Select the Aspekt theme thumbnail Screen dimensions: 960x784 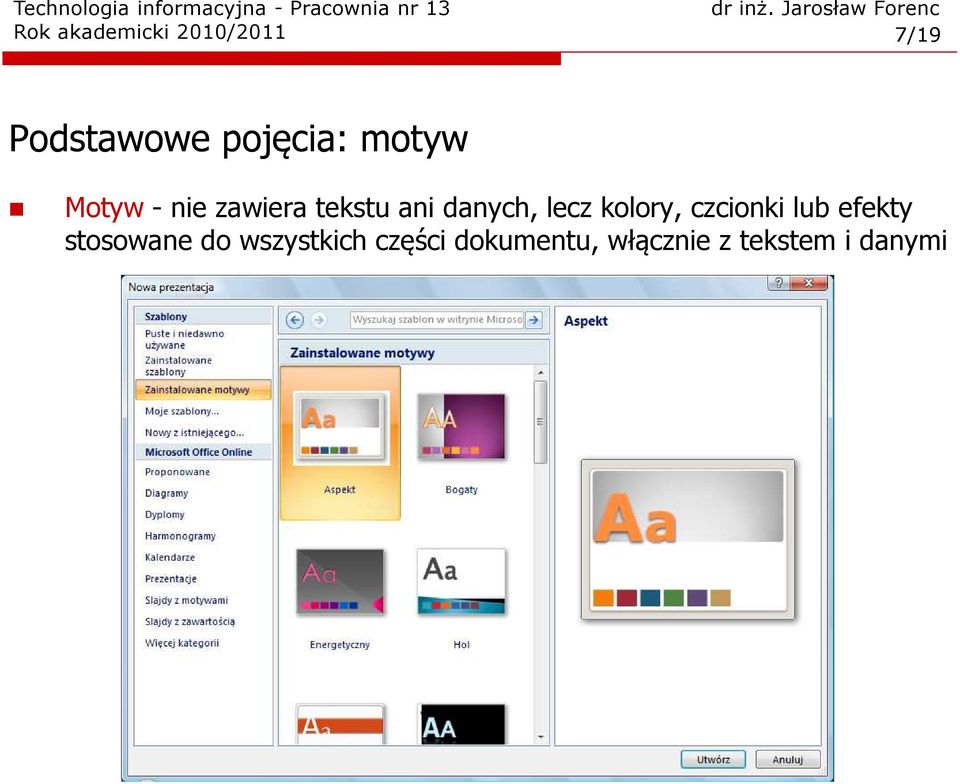(x=340, y=427)
